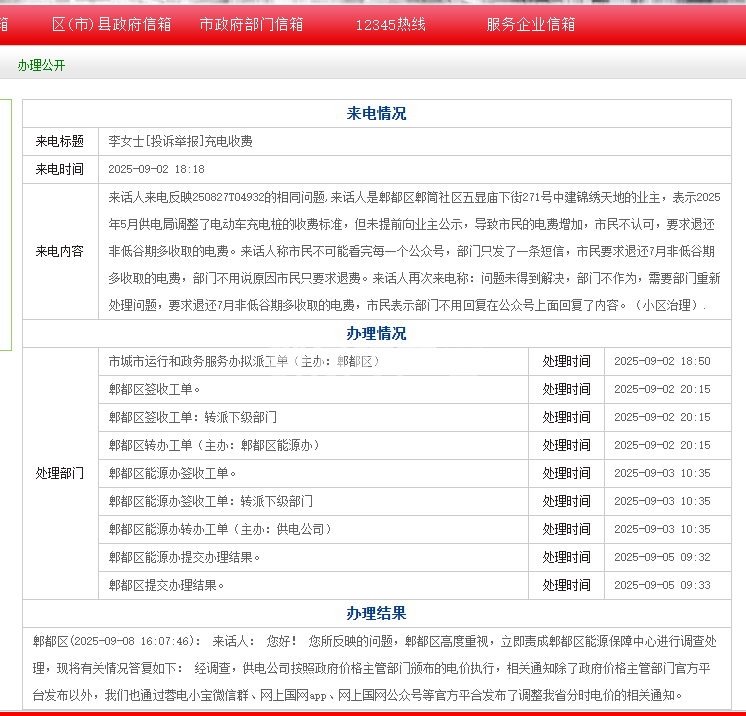Click the 办理公开 breadcrumb link

41,65
